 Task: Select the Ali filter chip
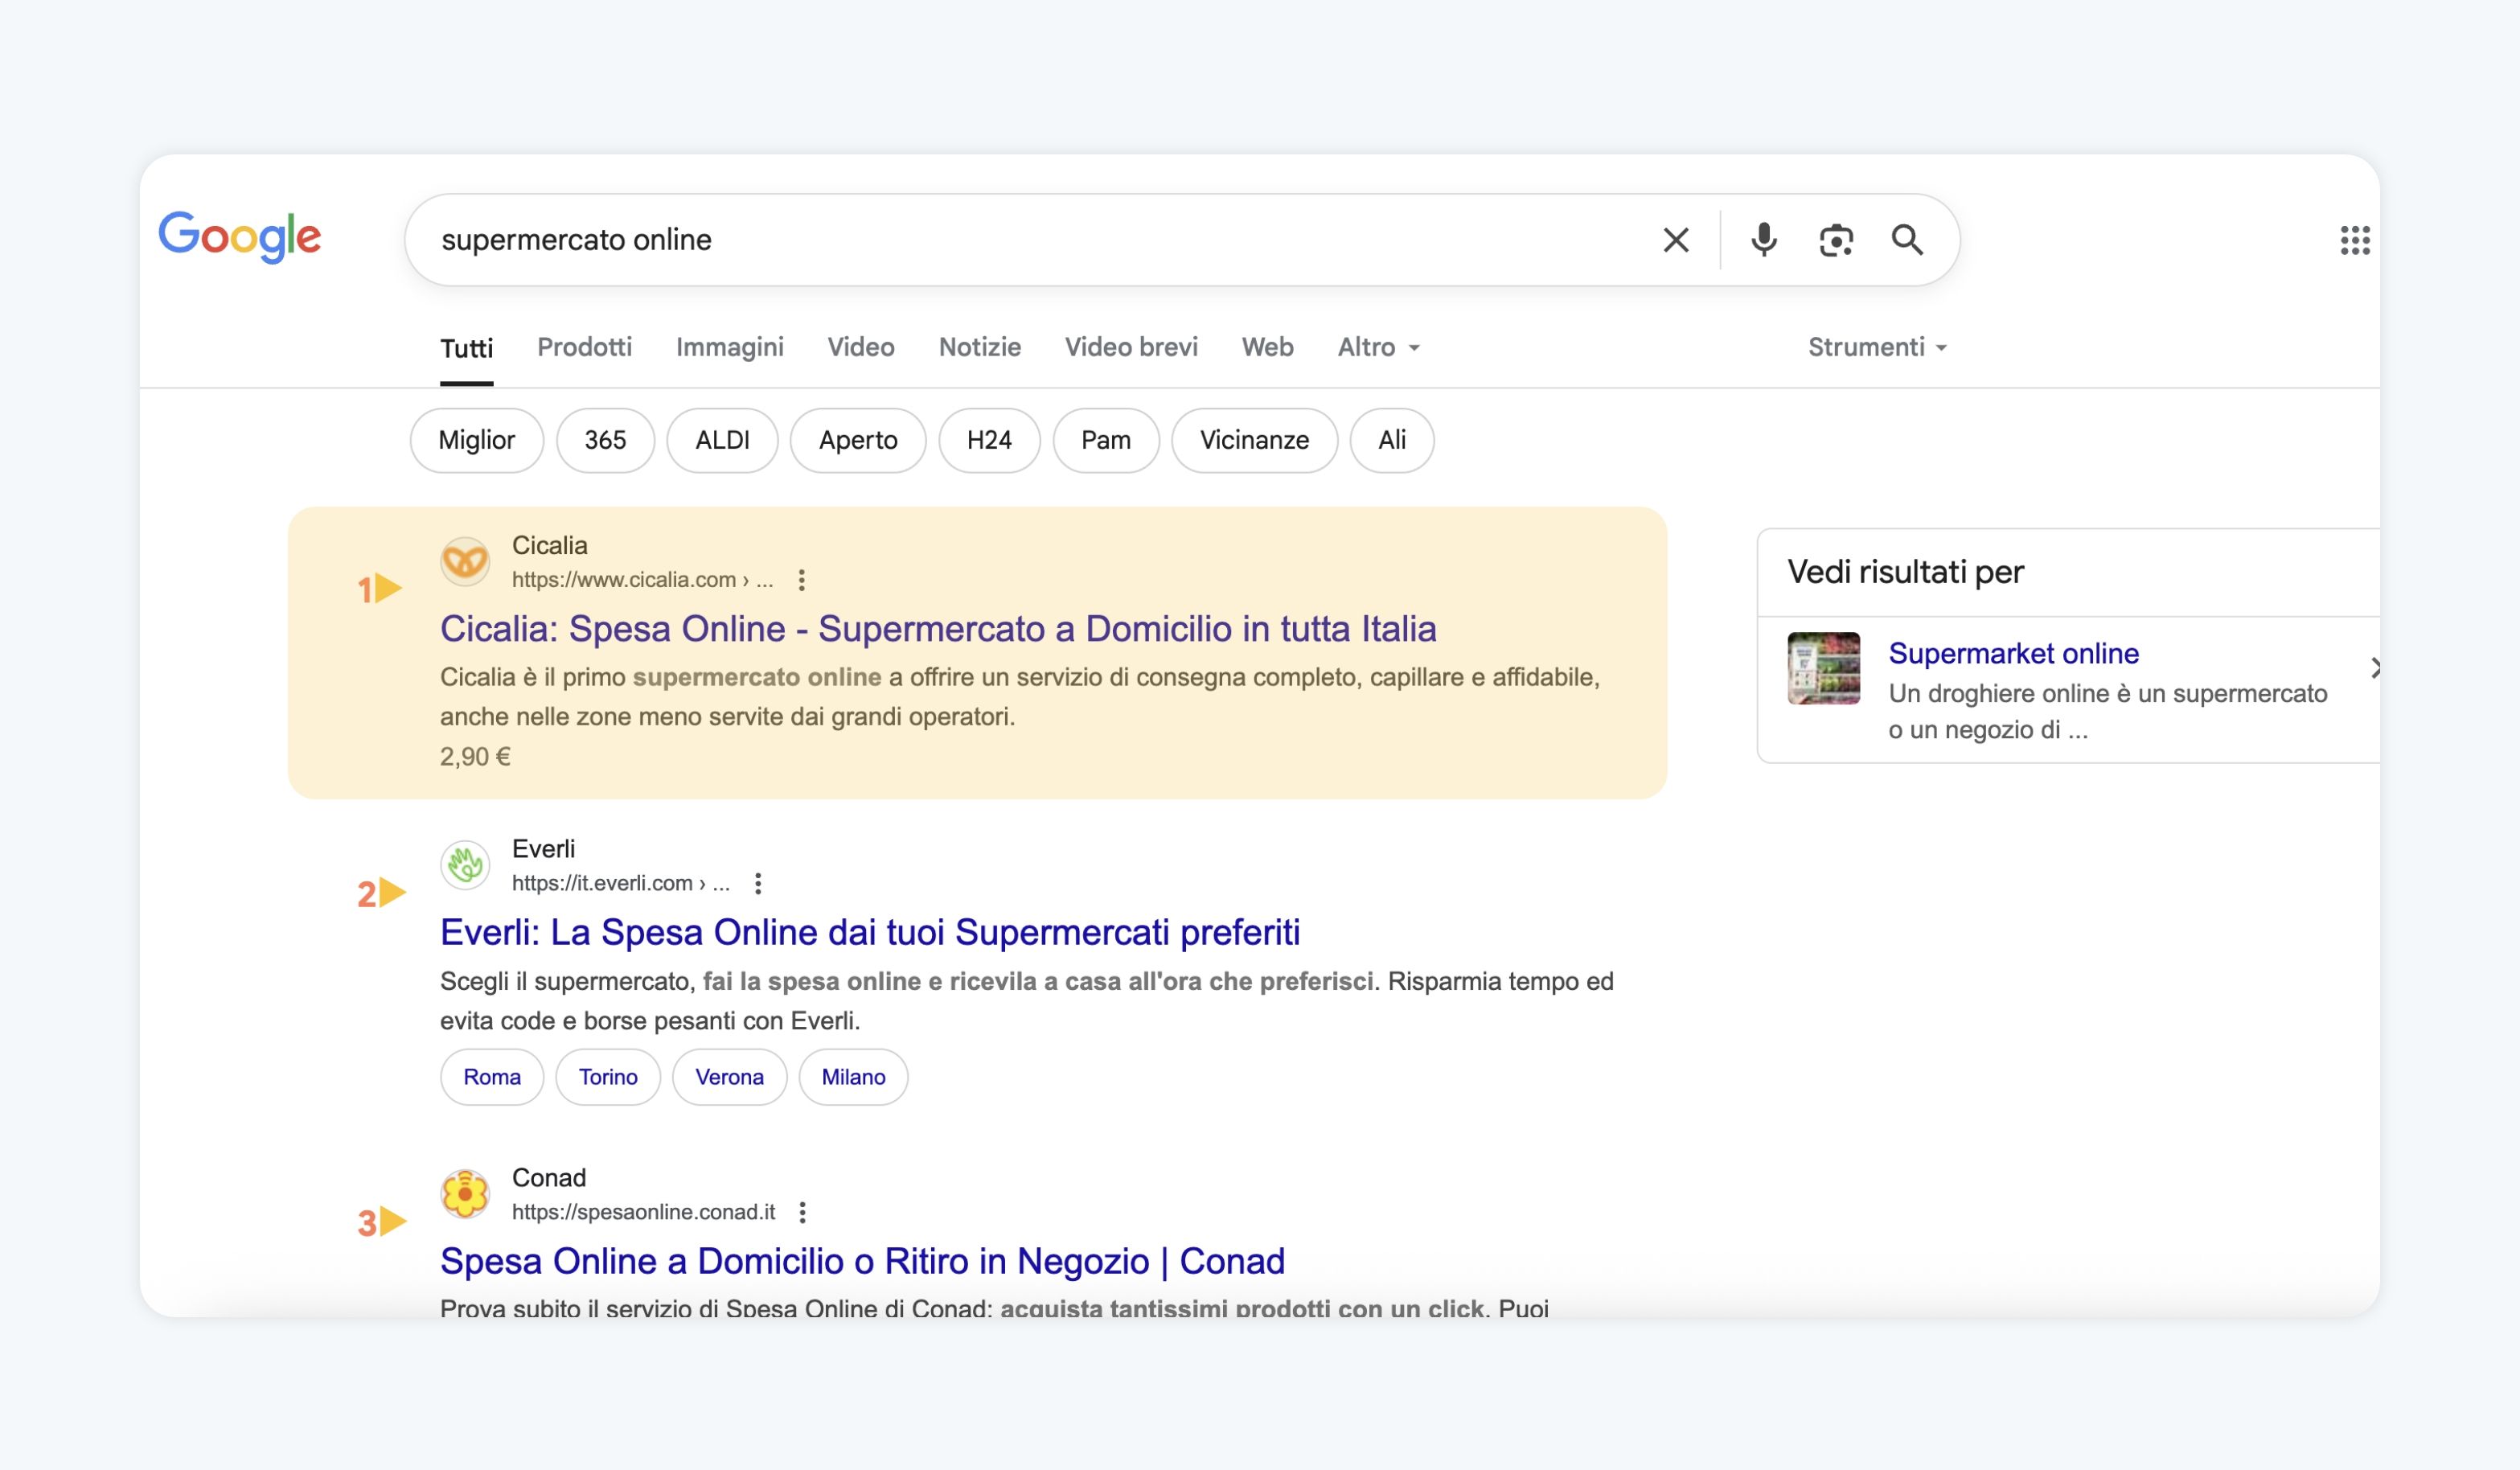click(x=1392, y=440)
